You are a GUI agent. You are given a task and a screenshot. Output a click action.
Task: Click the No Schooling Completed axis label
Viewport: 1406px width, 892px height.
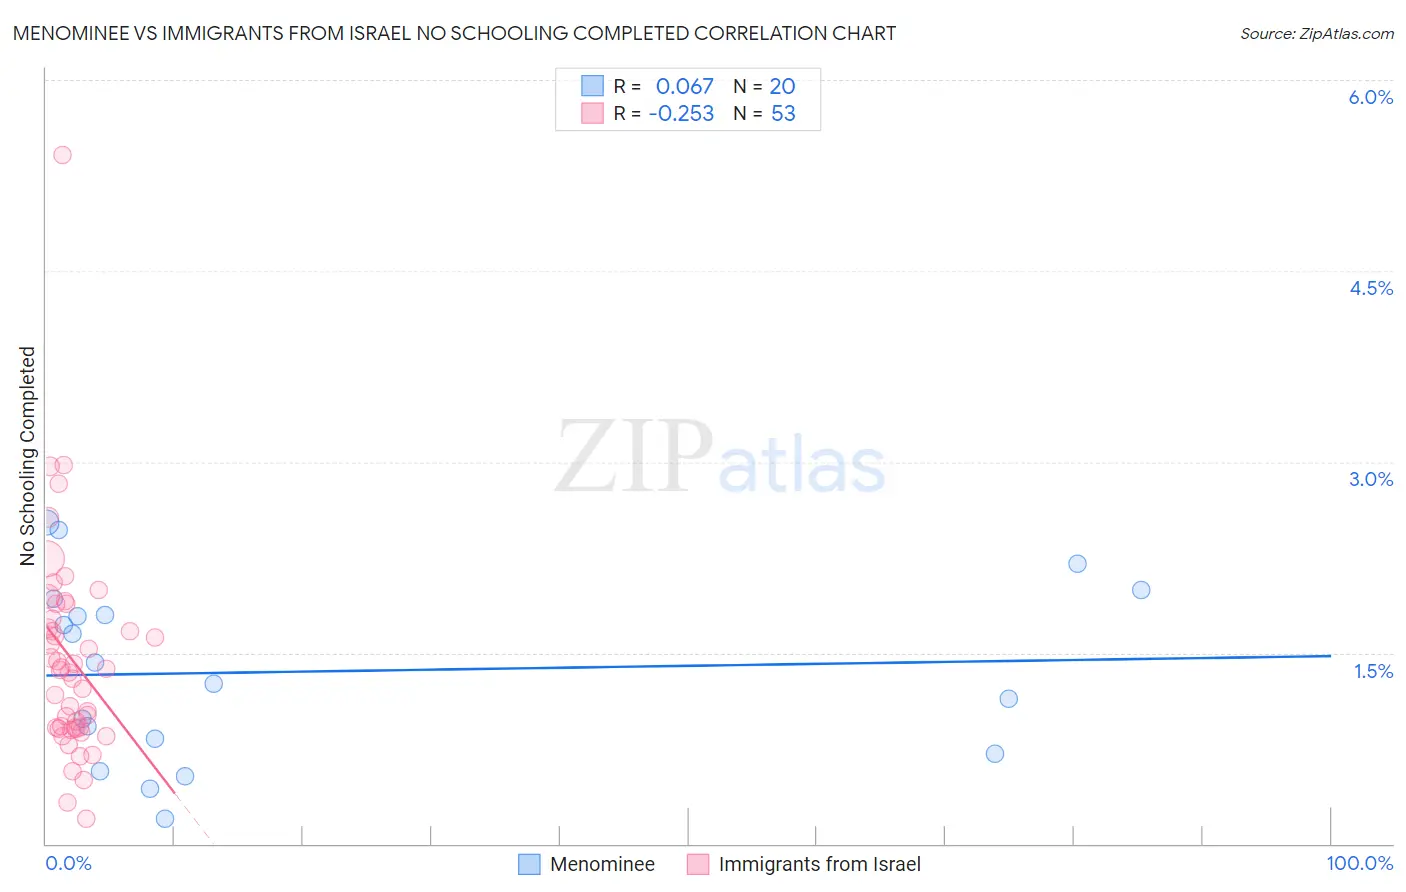tap(27, 456)
